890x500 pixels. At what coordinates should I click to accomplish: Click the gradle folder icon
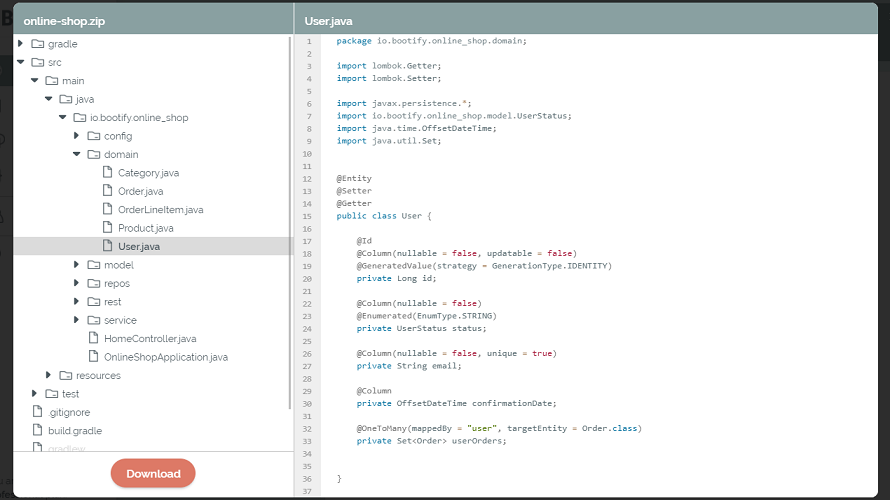pyautogui.click(x=38, y=44)
